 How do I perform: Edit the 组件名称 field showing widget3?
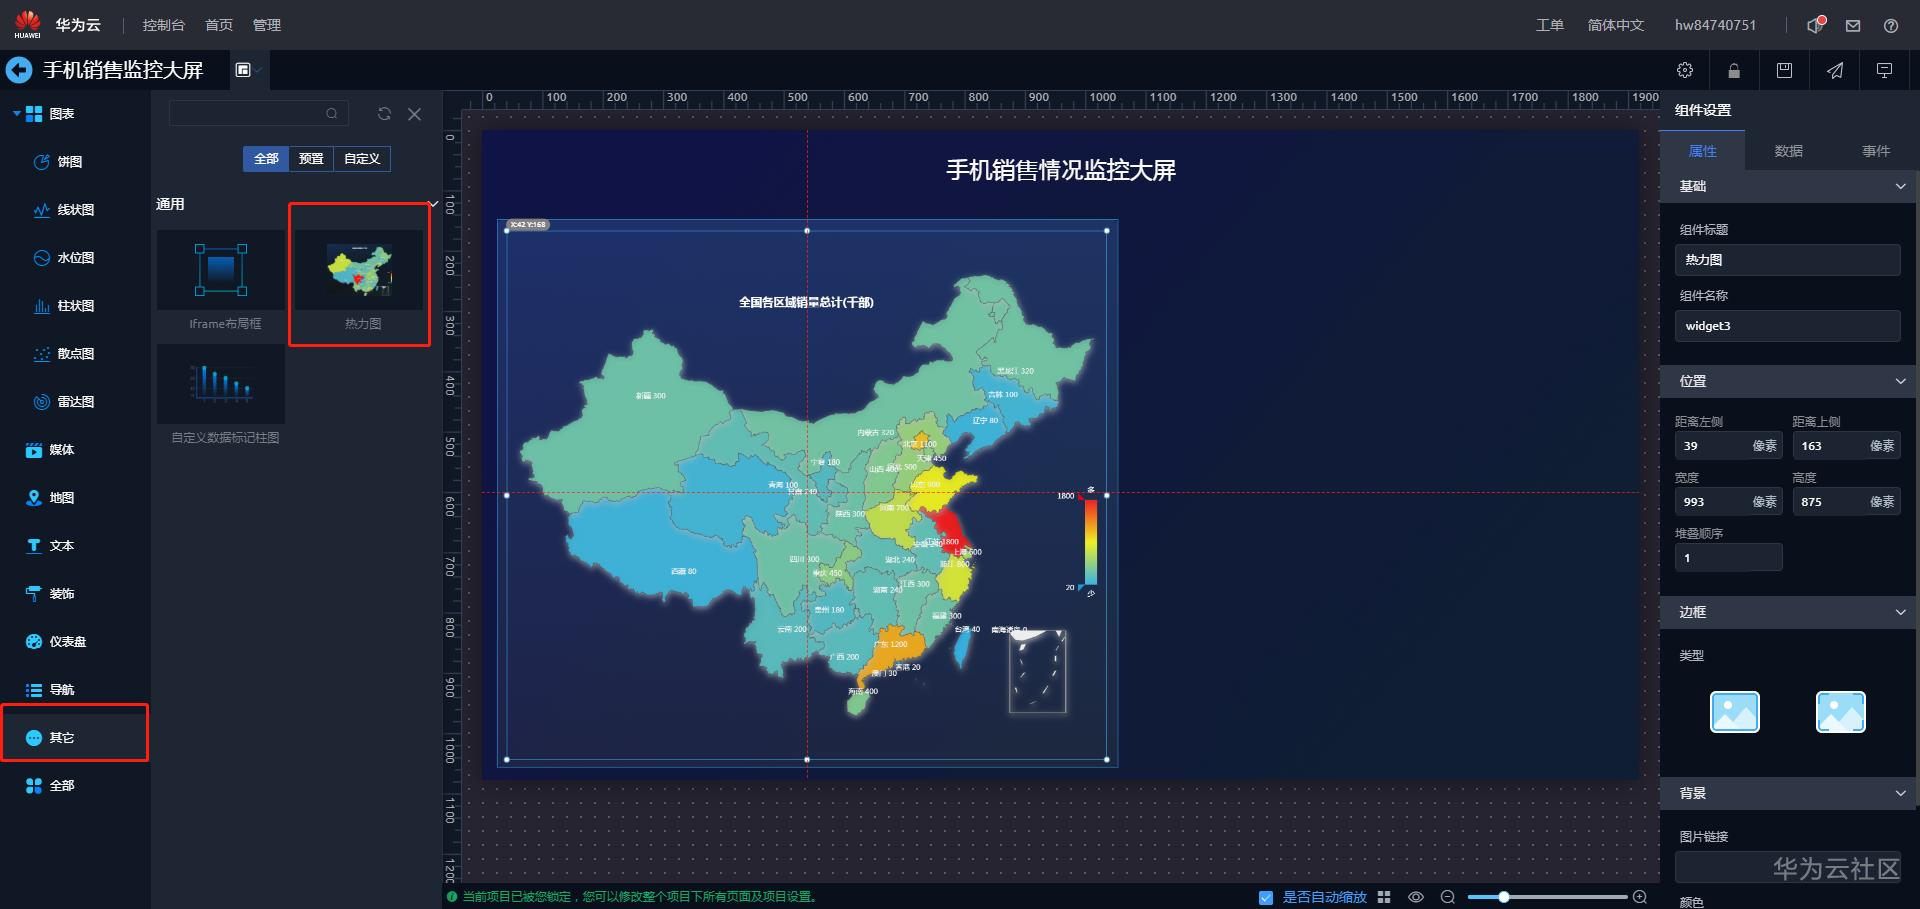click(x=1787, y=326)
